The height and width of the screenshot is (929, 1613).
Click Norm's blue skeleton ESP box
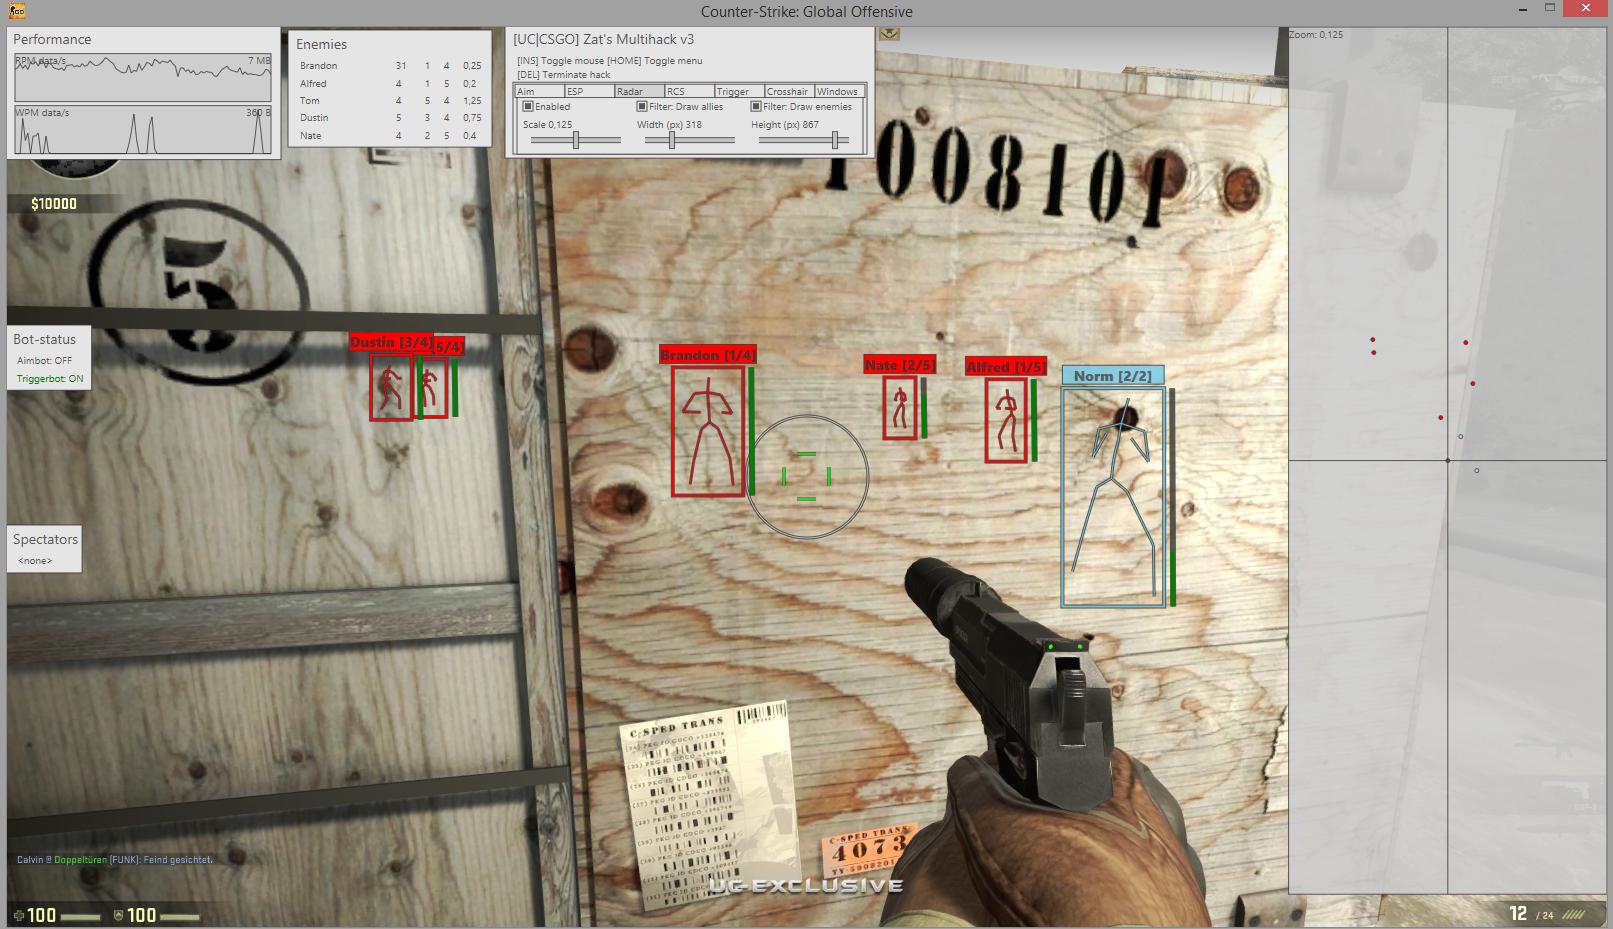[1114, 497]
